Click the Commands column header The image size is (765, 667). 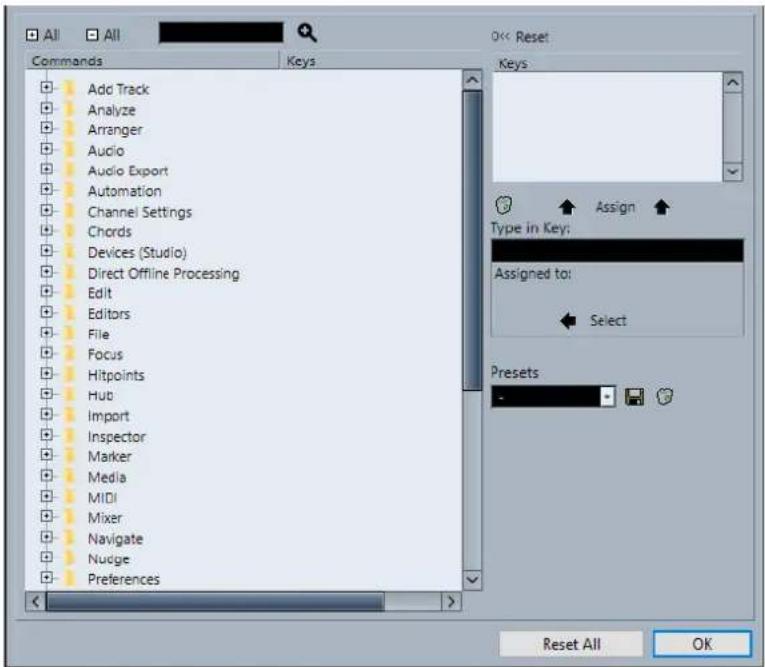(152, 61)
